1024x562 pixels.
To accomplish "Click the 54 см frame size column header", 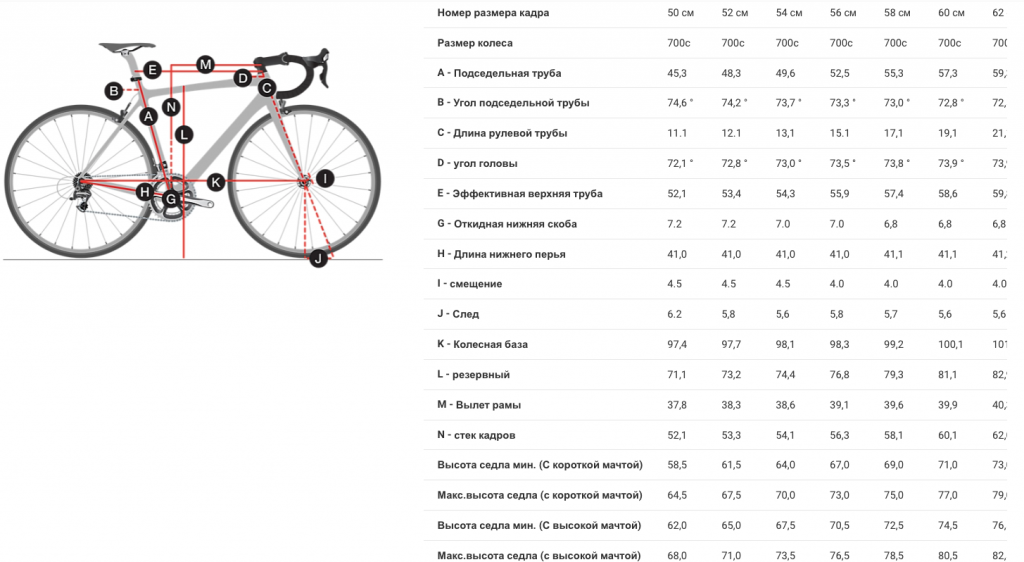I will pos(788,13).
